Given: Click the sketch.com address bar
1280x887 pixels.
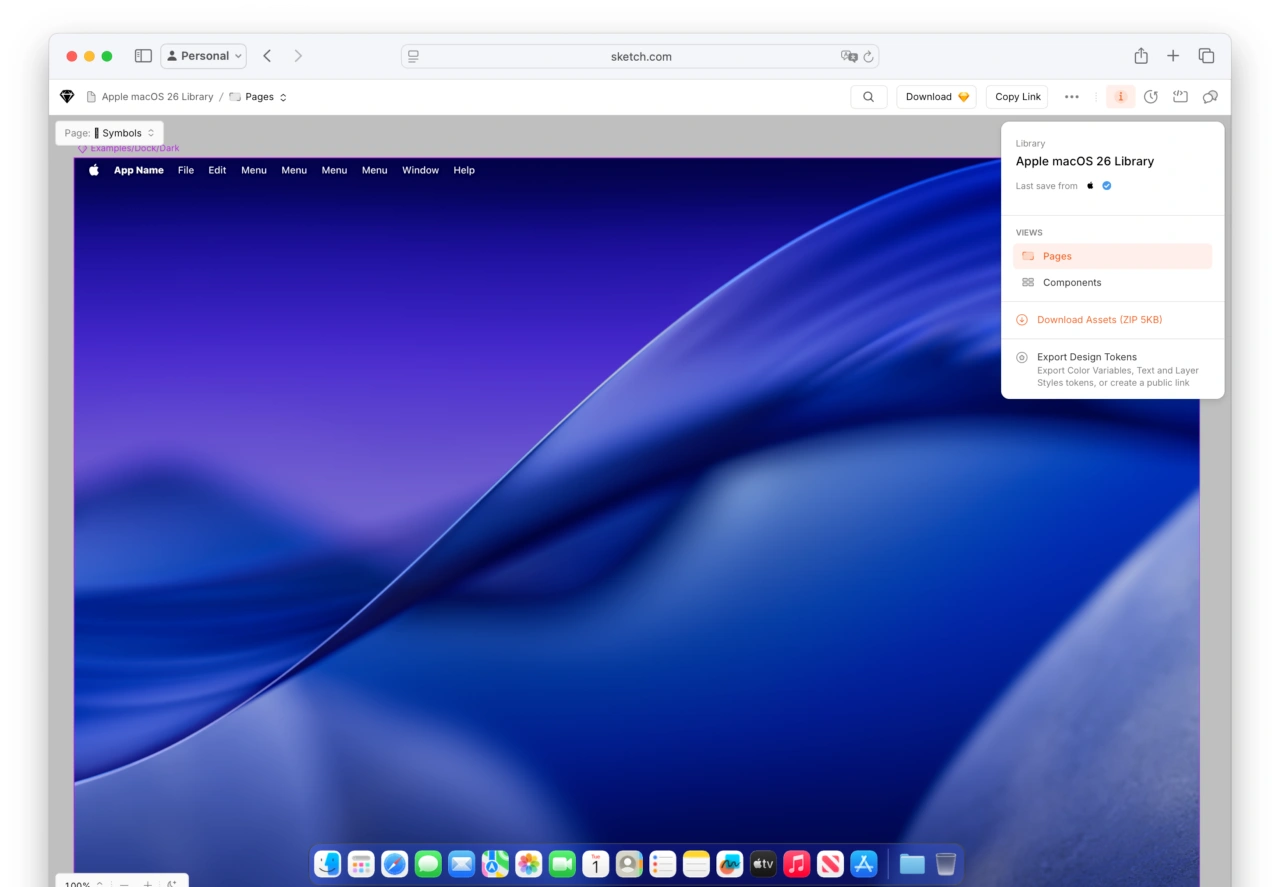Looking at the screenshot, I should point(640,57).
